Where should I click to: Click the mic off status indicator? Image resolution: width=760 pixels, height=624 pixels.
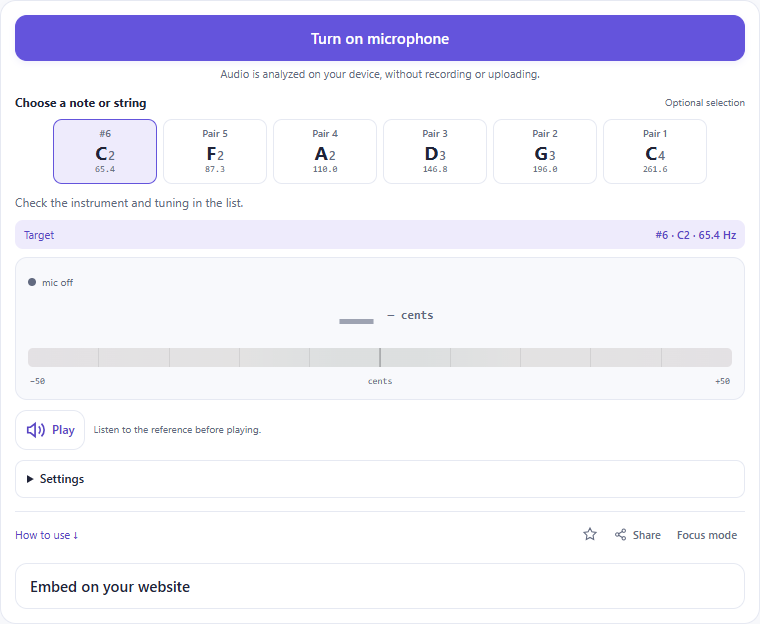(51, 283)
